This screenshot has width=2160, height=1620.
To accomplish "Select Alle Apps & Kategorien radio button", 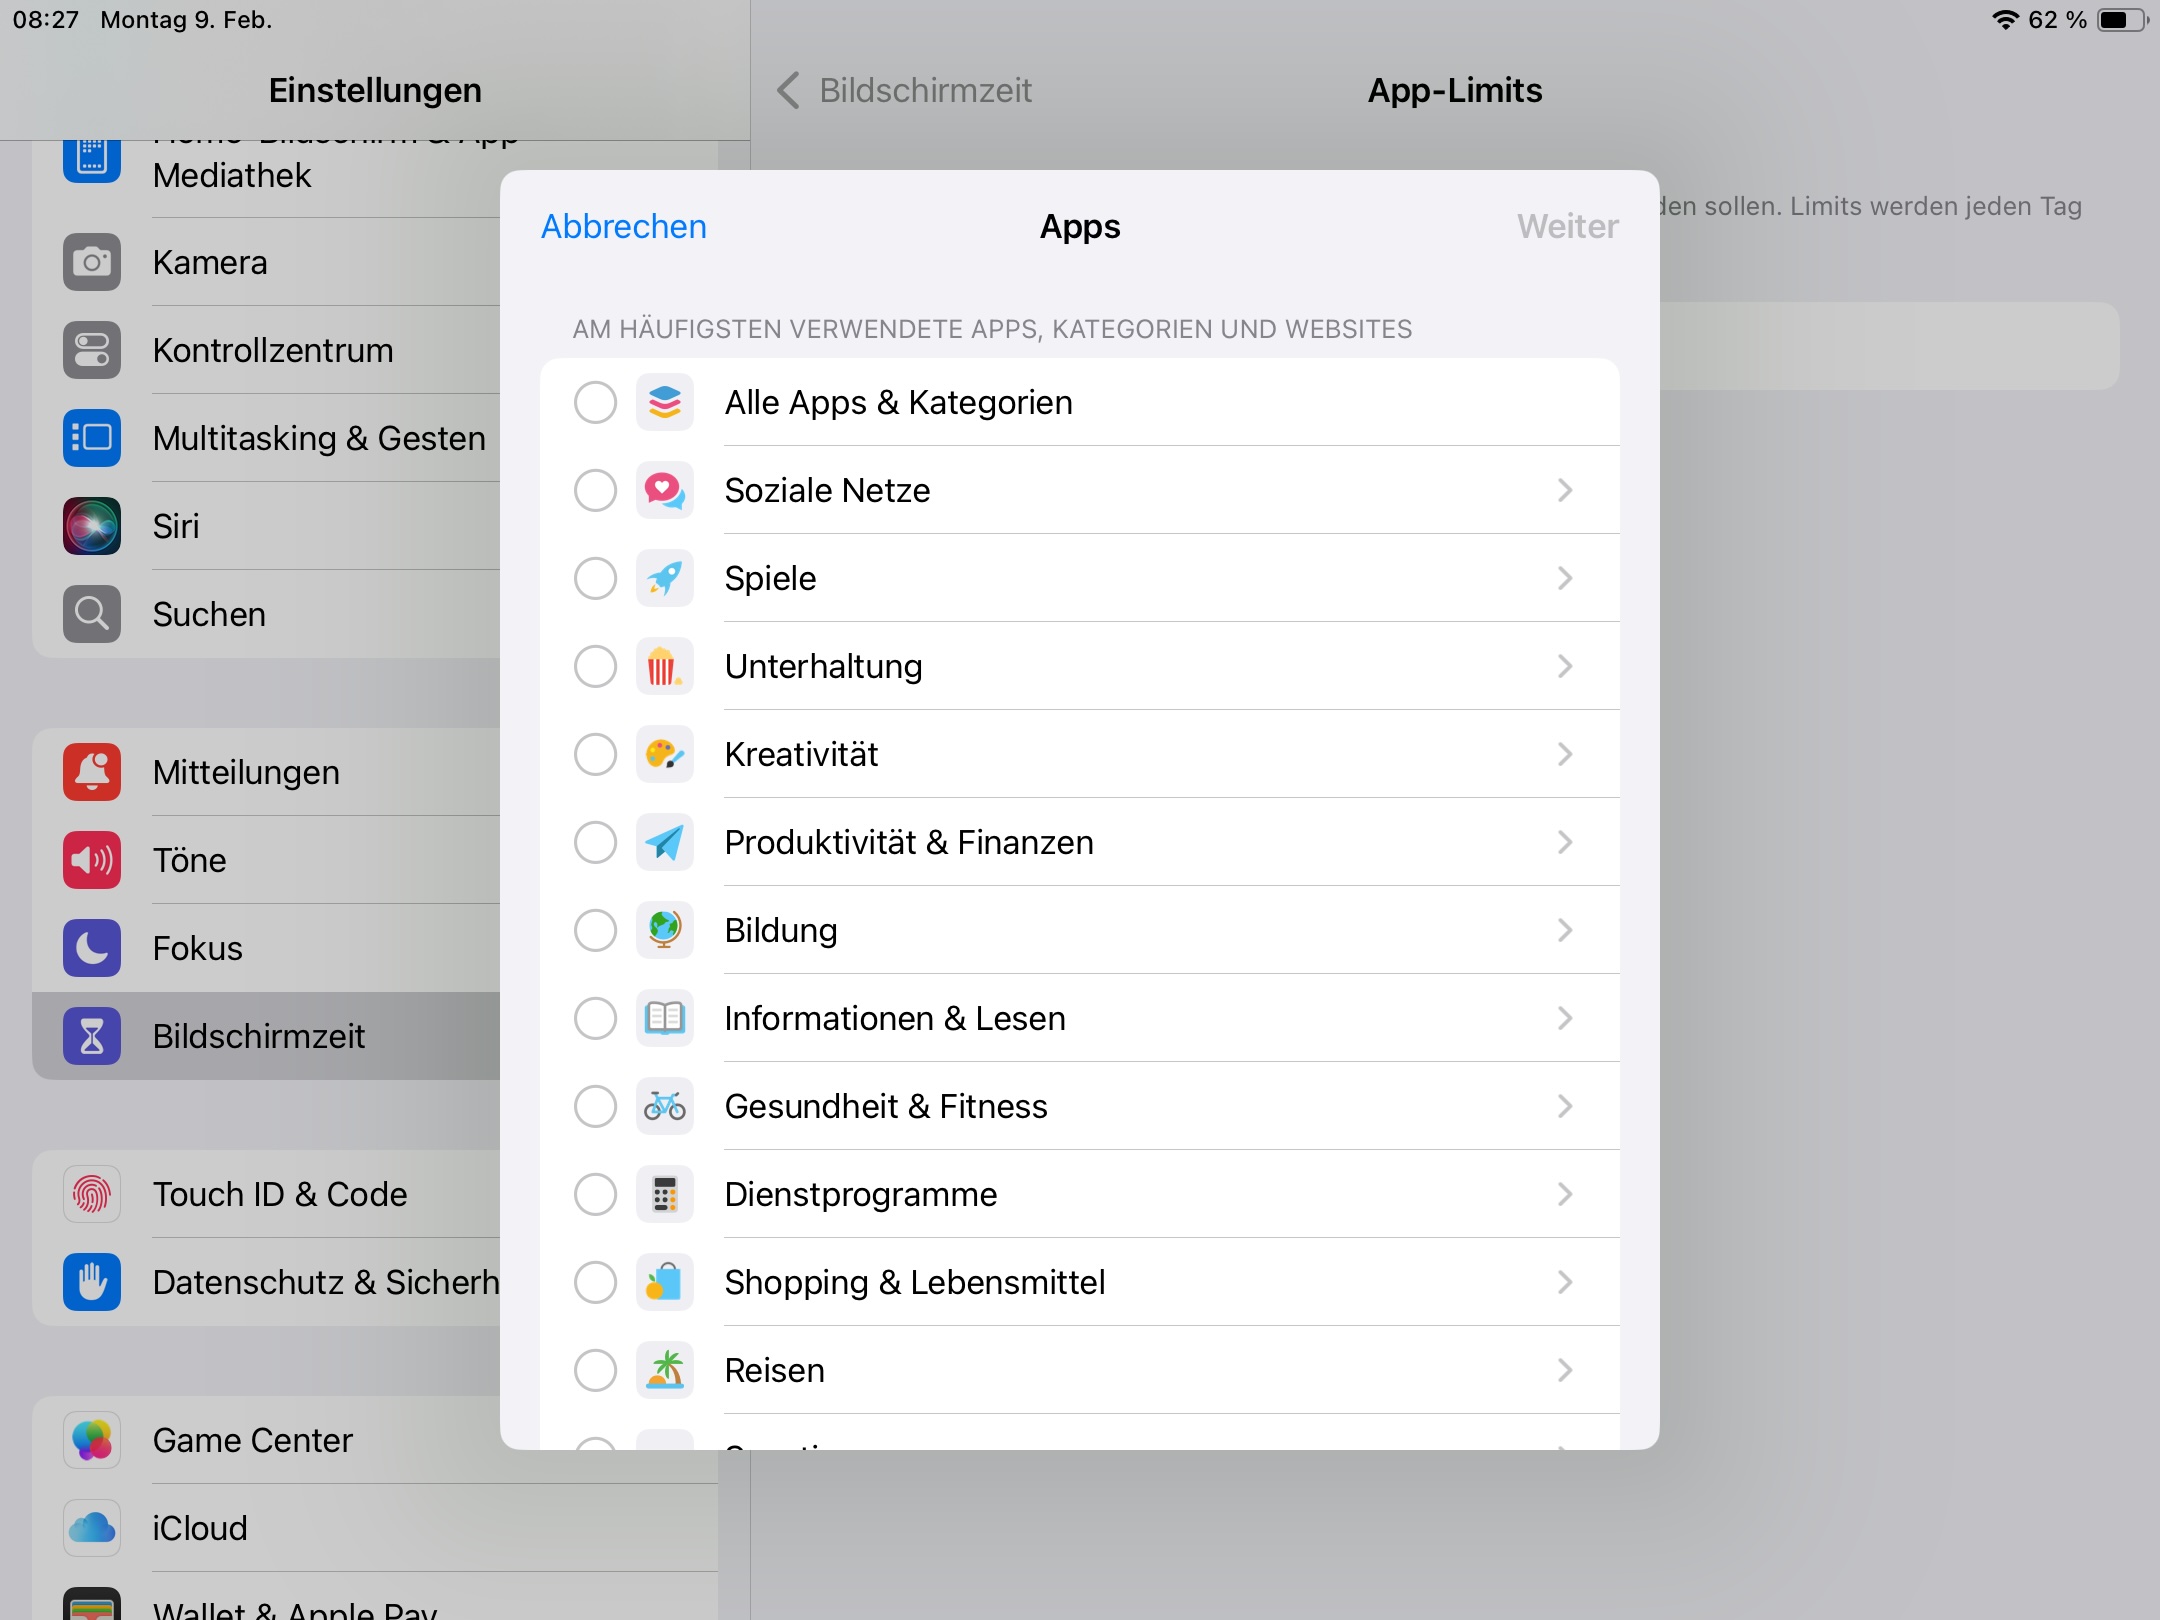I will point(595,402).
